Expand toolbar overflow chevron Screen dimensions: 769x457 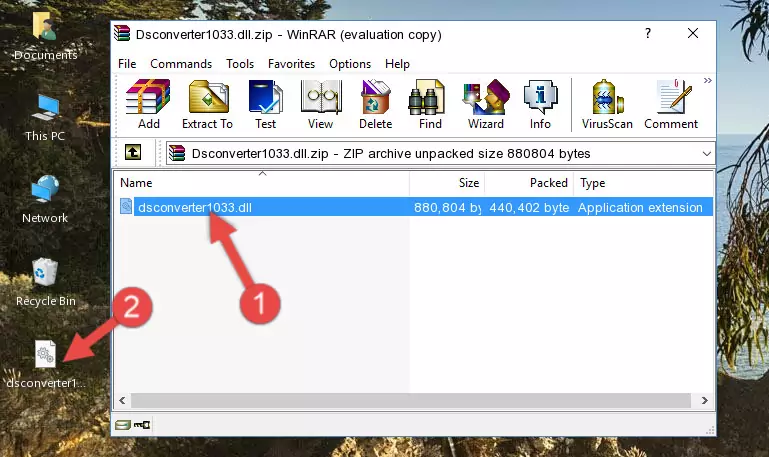[707, 80]
